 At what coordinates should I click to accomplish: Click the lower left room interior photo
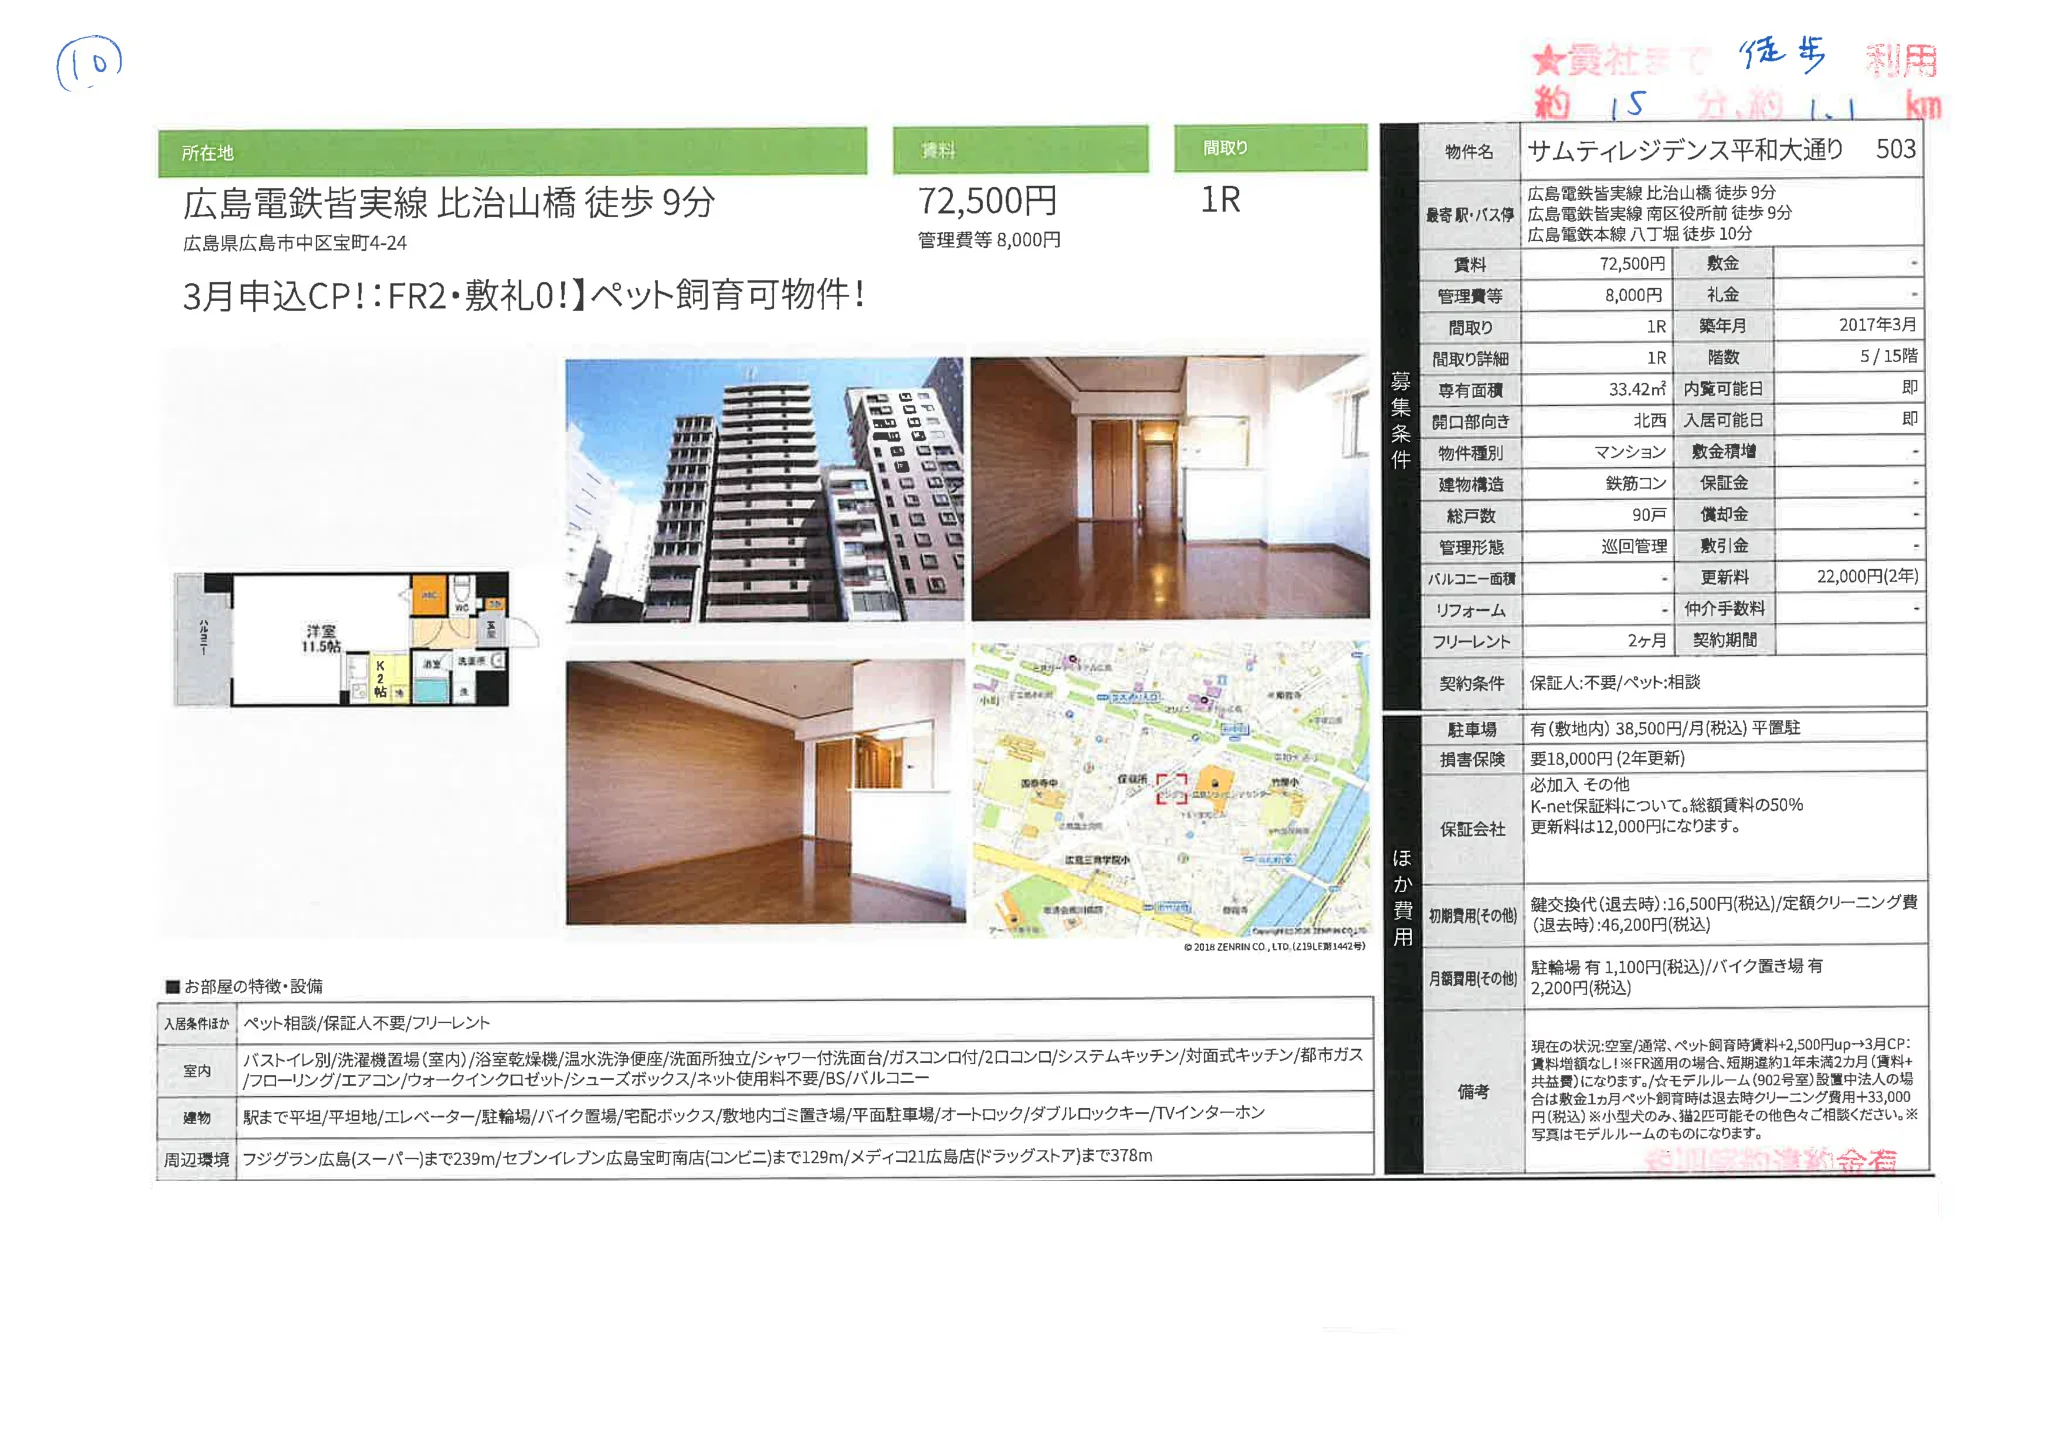pyautogui.click(x=765, y=792)
